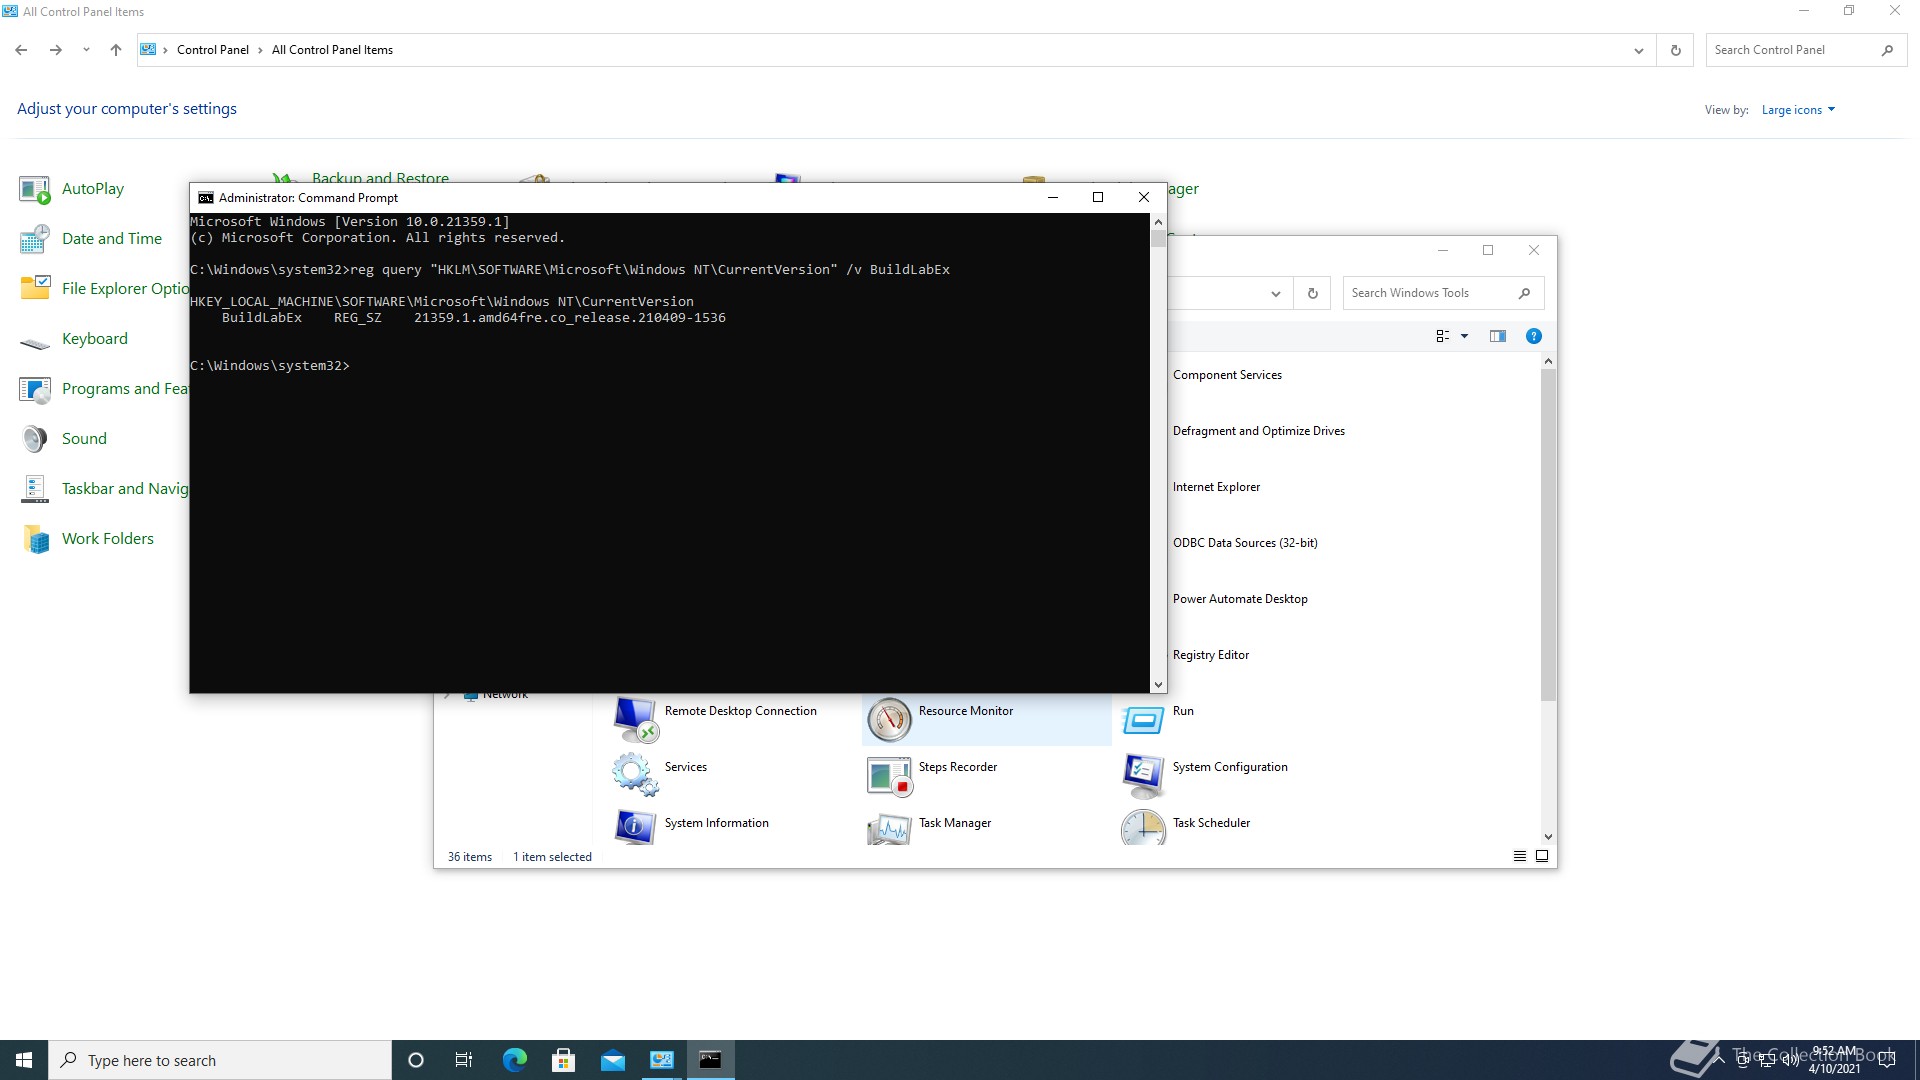Click the taskbar search box

click(x=220, y=1060)
